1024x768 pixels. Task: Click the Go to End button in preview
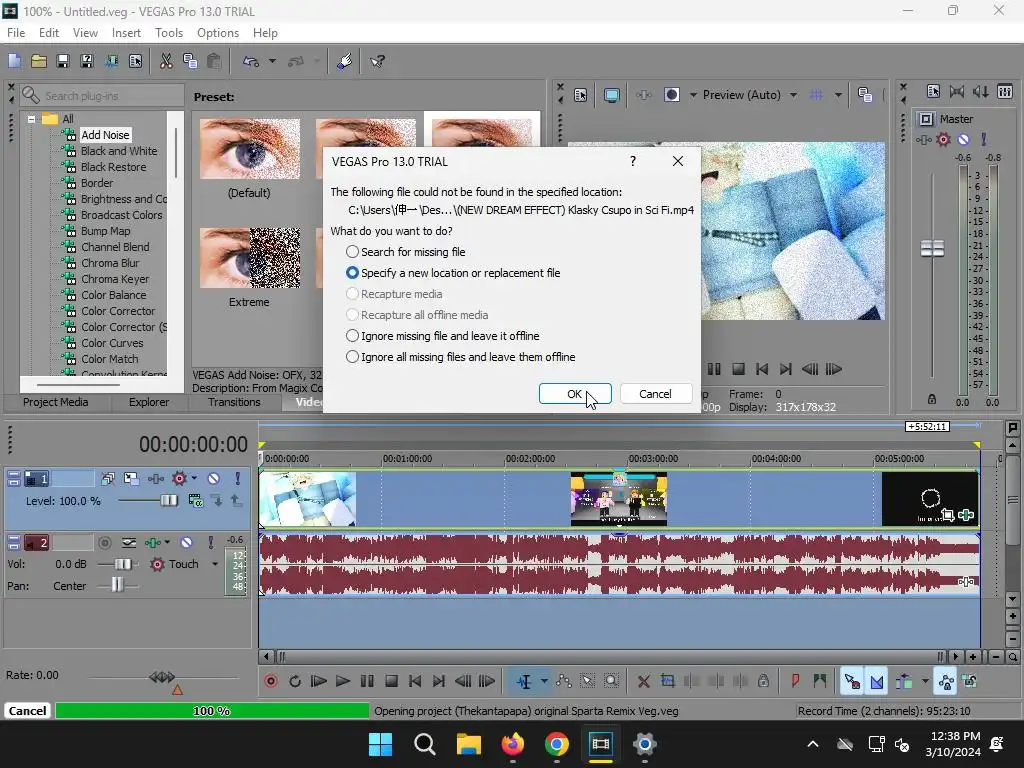(786, 369)
